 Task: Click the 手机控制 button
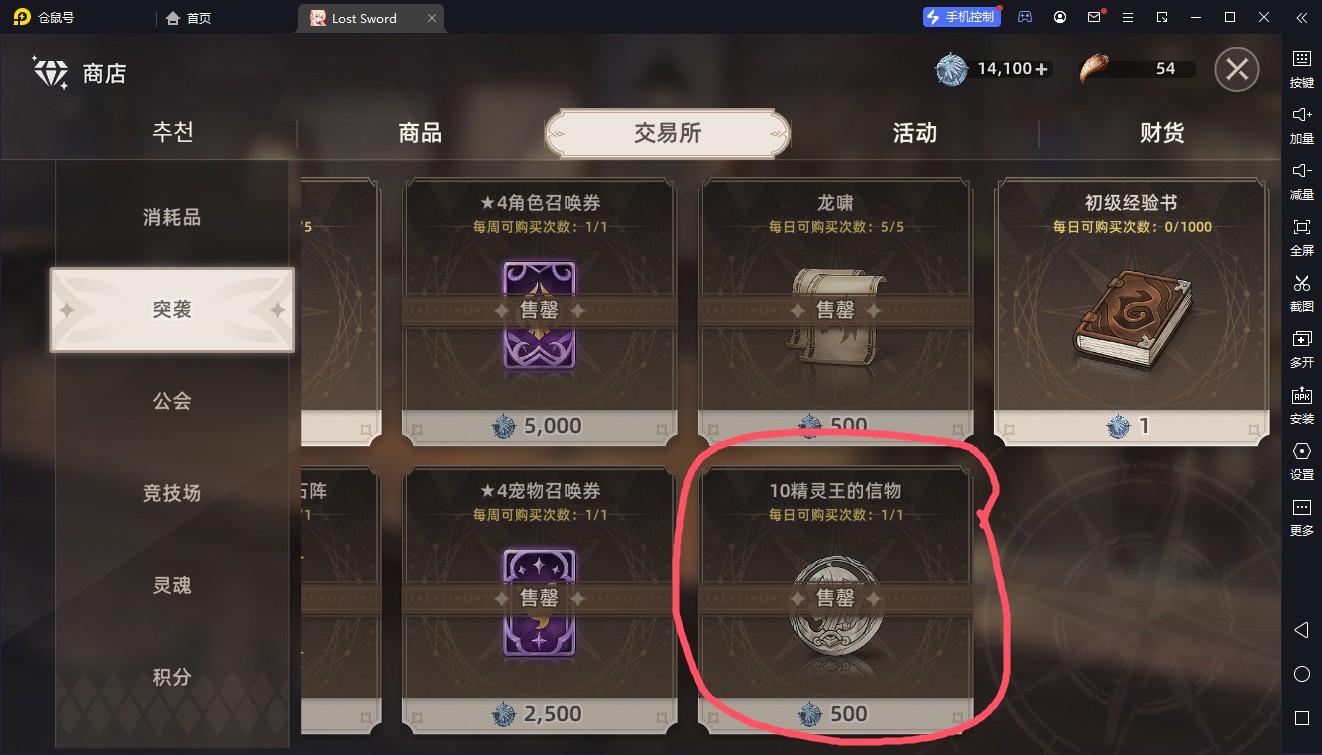pos(961,17)
